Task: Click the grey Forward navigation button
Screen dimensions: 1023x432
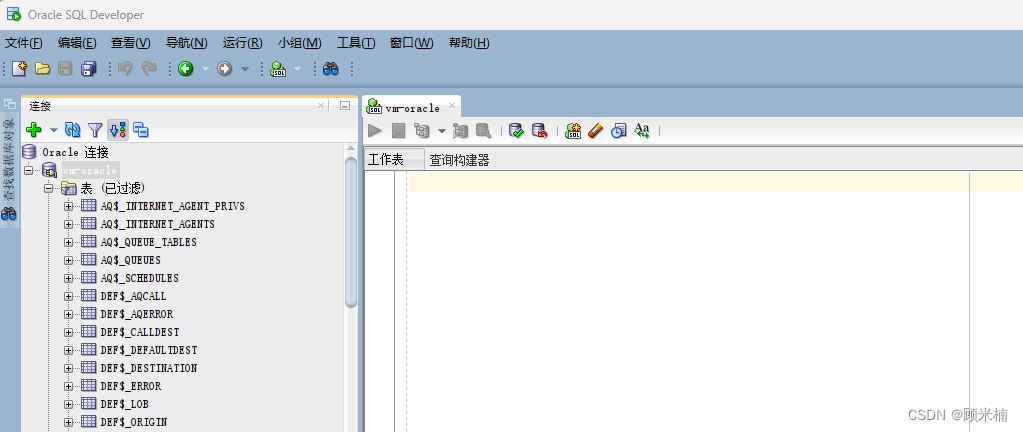Action: point(225,69)
